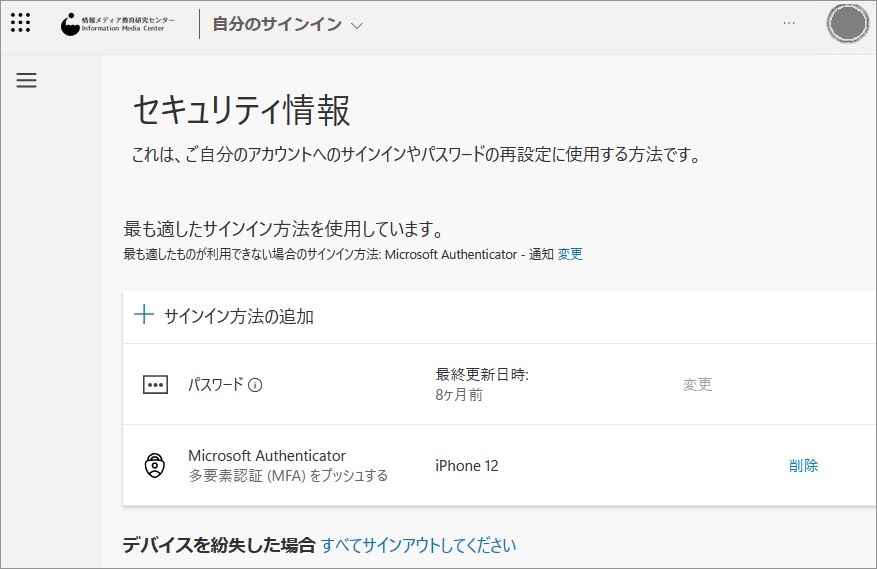Viewport: 877px width, 569px height.
Task: Select the iPhone 12 device entry
Action: tap(466, 465)
